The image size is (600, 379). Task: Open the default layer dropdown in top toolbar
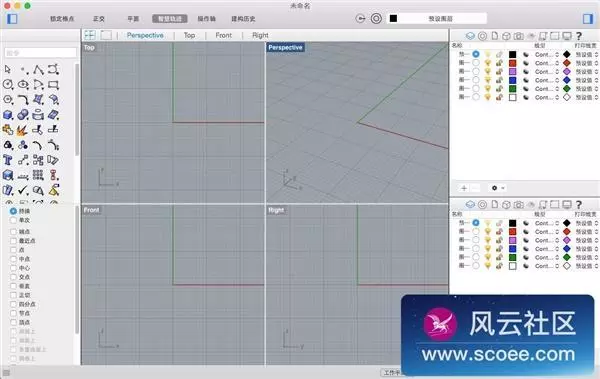point(437,18)
